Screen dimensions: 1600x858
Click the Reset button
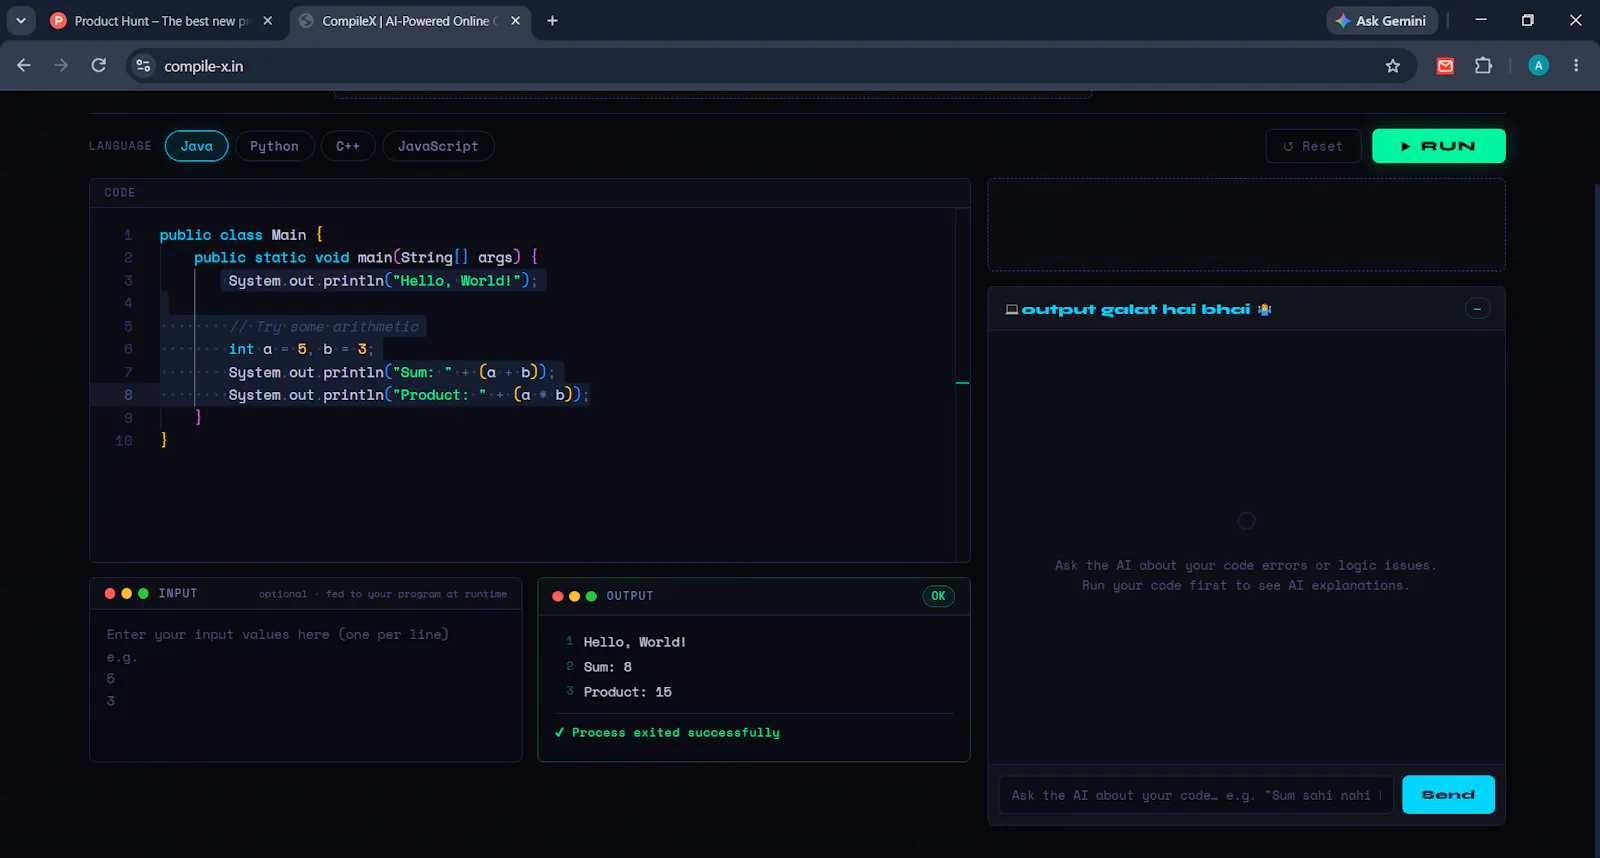[1313, 146]
